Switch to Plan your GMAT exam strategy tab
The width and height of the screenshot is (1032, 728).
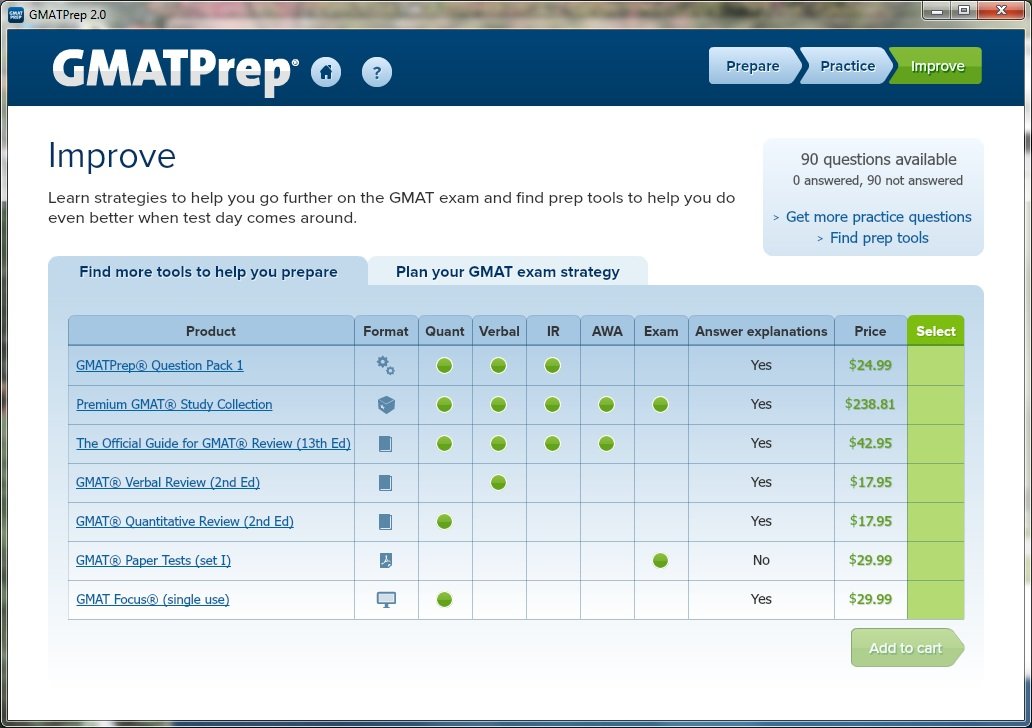(507, 272)
